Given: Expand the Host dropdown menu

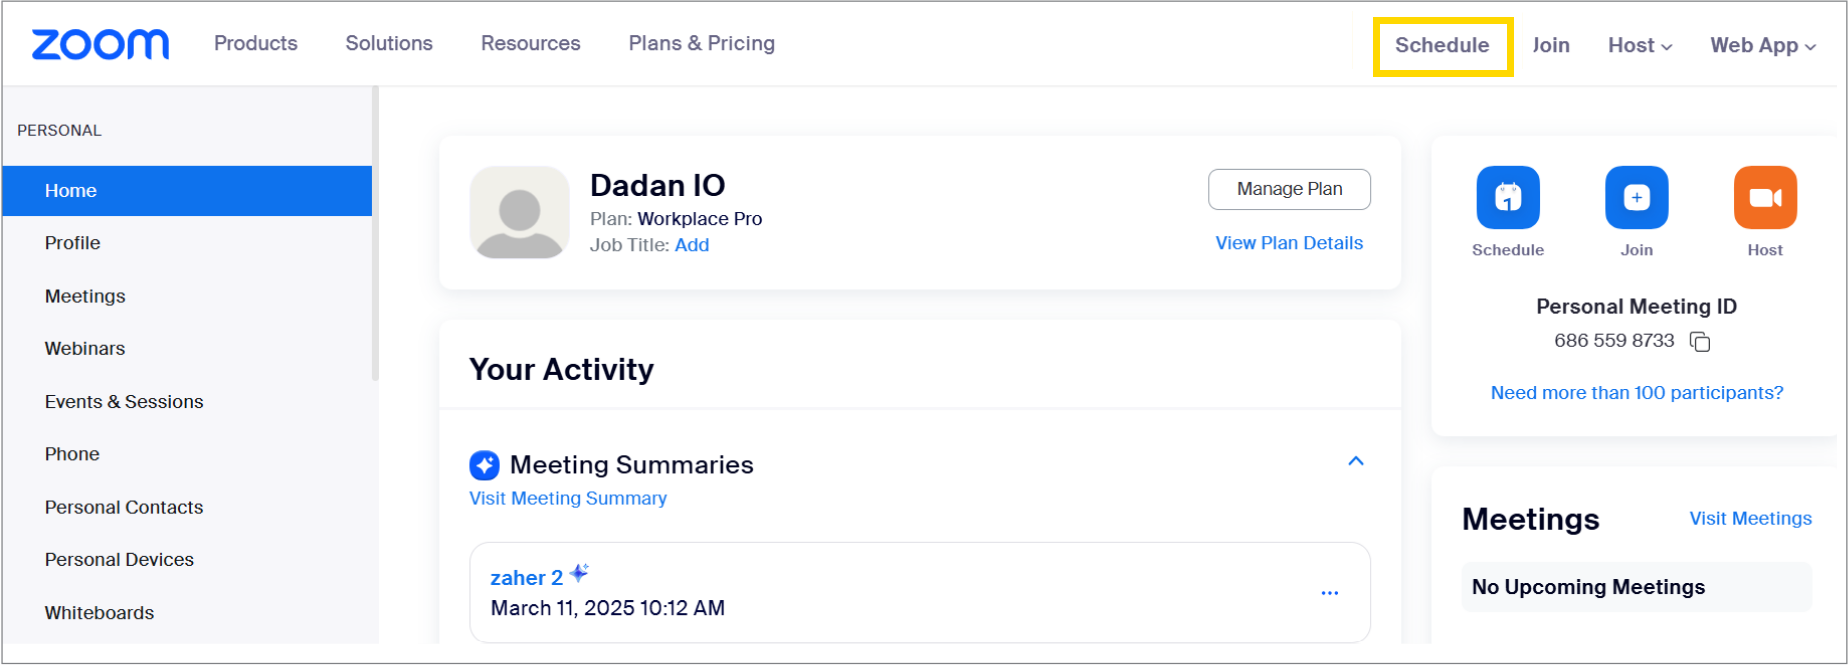Looking at the screenshot, I should click(x=1639, y=45).
